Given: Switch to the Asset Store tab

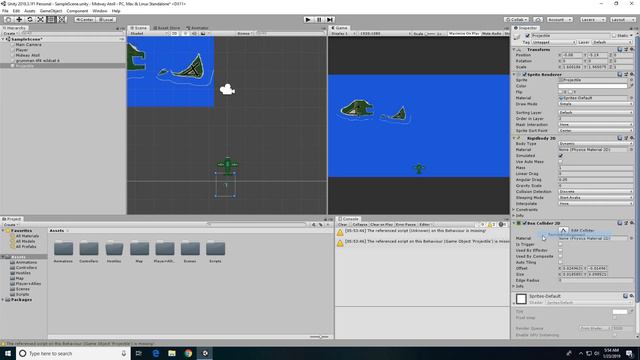Looking at the screenshot, I should point(167,28).
